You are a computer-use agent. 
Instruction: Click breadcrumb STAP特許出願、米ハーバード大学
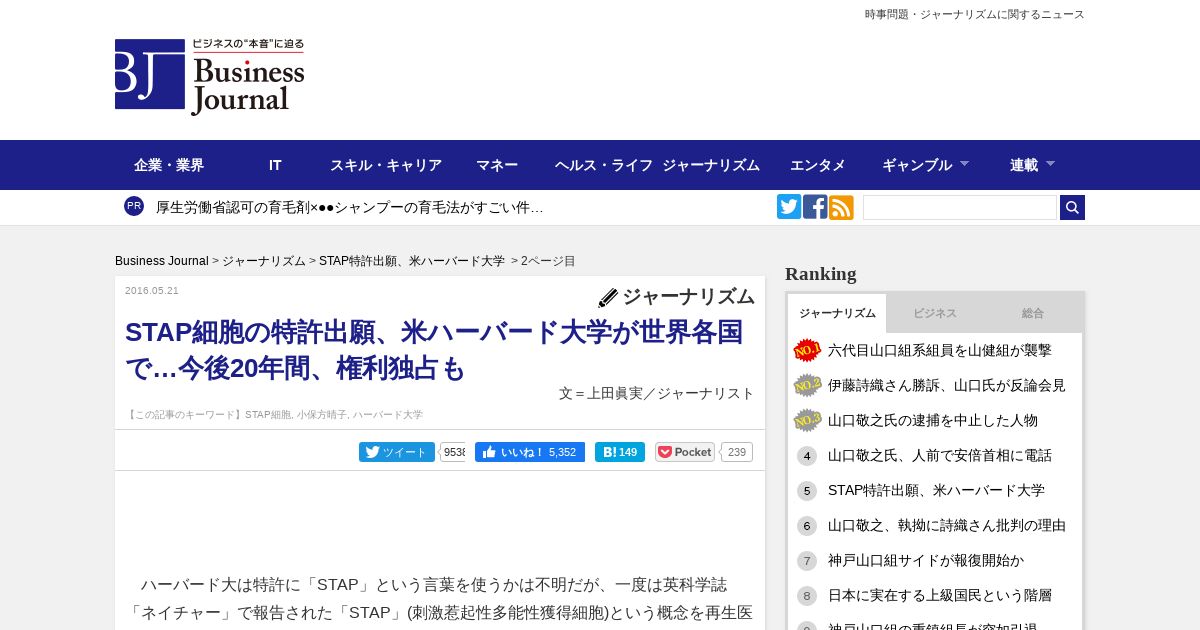point(412,261)
